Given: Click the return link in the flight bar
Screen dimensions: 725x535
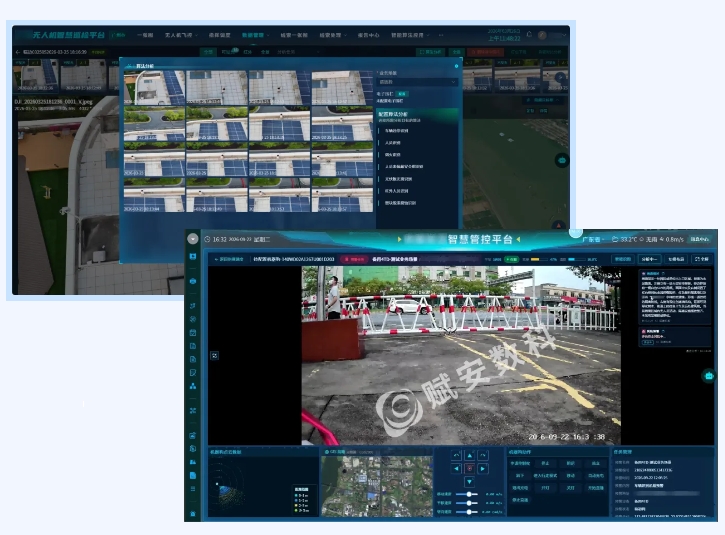Looking at the screenshot, I should point(229,259).
